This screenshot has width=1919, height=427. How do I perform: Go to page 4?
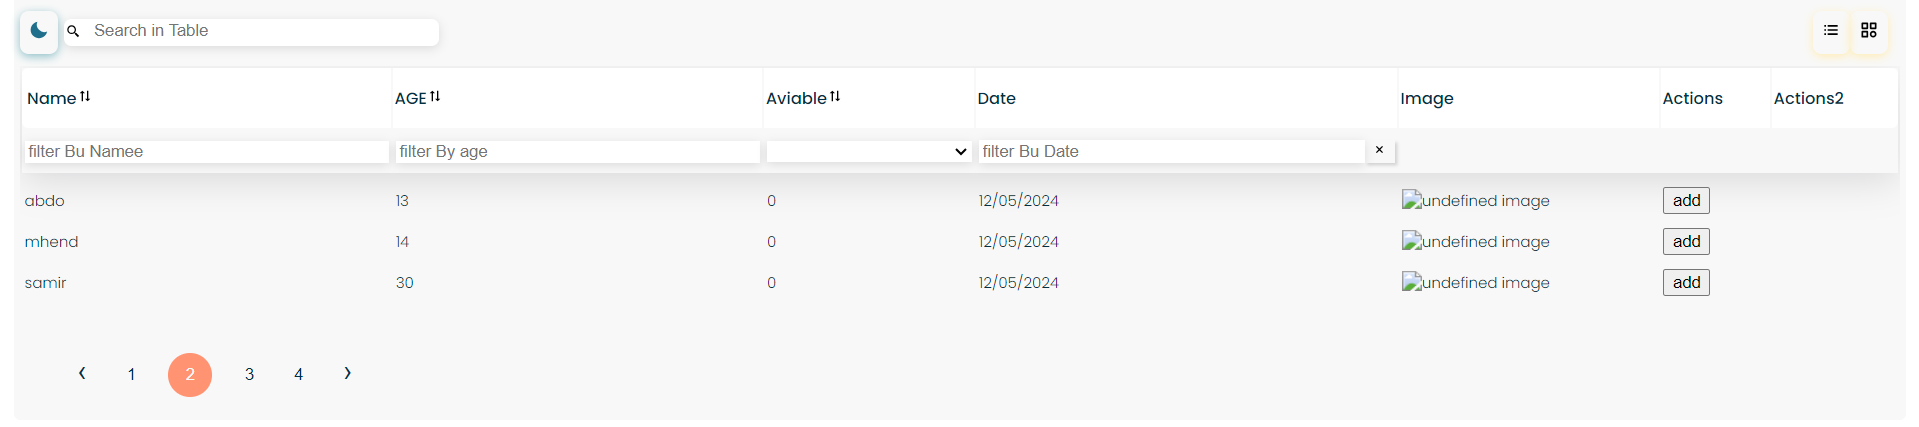click(298, 375)
